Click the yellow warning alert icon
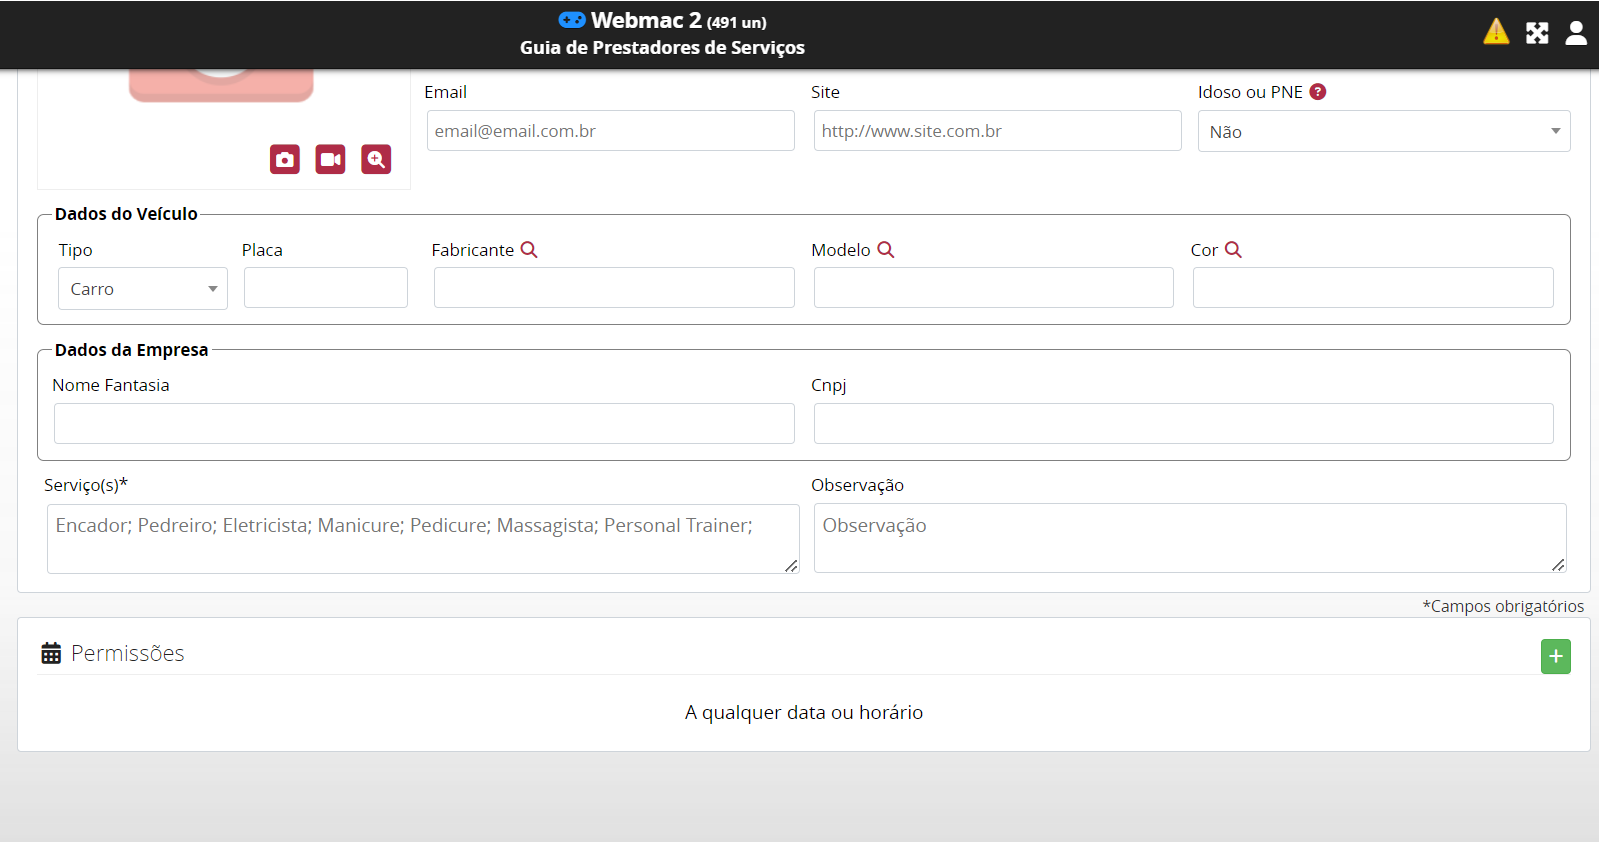Image resolution: width=1599 pixels, height=842 pixels. (x=1496, y=32)
